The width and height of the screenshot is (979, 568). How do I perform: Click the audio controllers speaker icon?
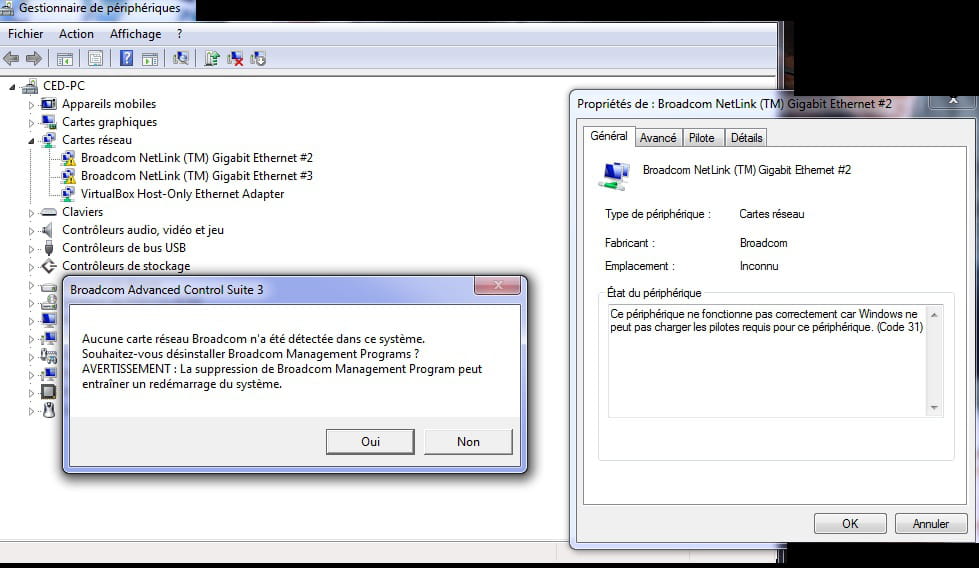(x=47, y=230)
